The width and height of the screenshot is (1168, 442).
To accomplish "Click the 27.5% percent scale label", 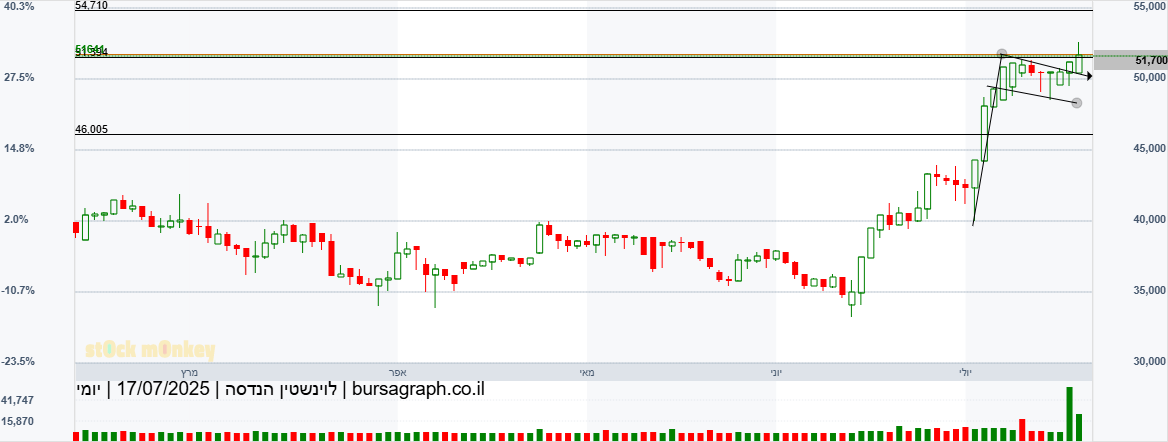I will (x=19, y=78).
